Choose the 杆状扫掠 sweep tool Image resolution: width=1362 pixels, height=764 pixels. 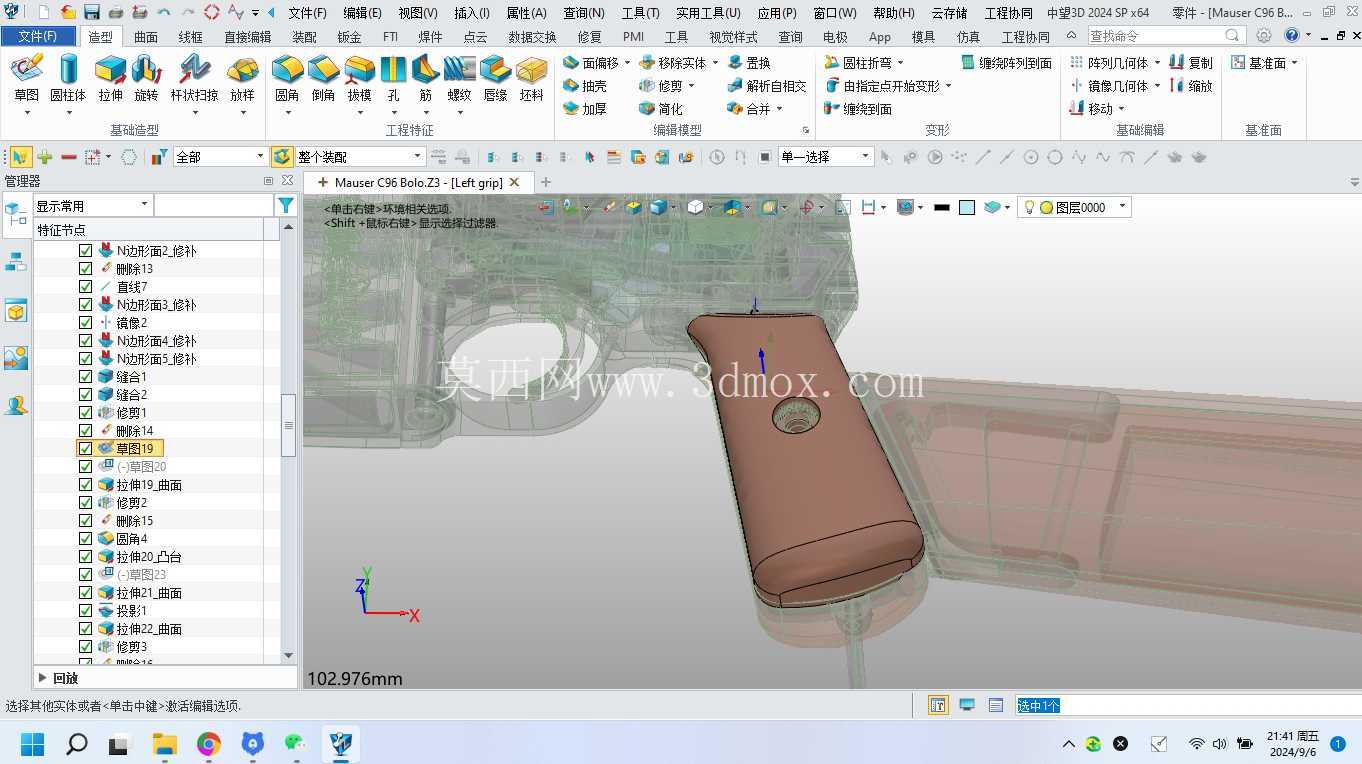coord(194,78)
